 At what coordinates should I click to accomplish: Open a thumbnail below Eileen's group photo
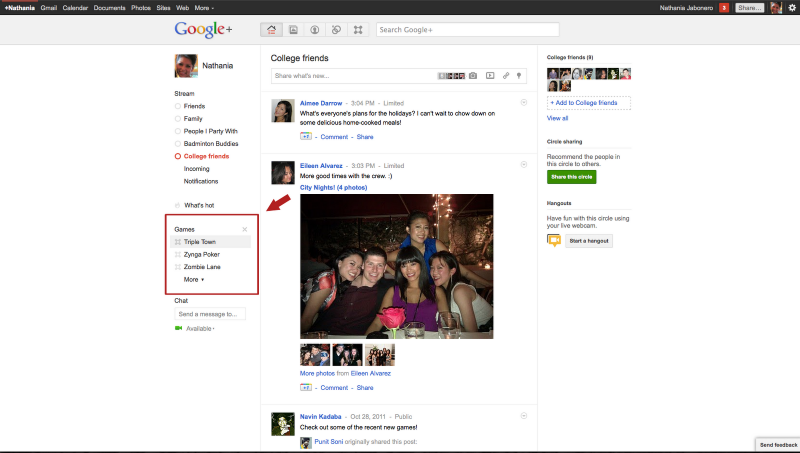[x=315, y=355]
